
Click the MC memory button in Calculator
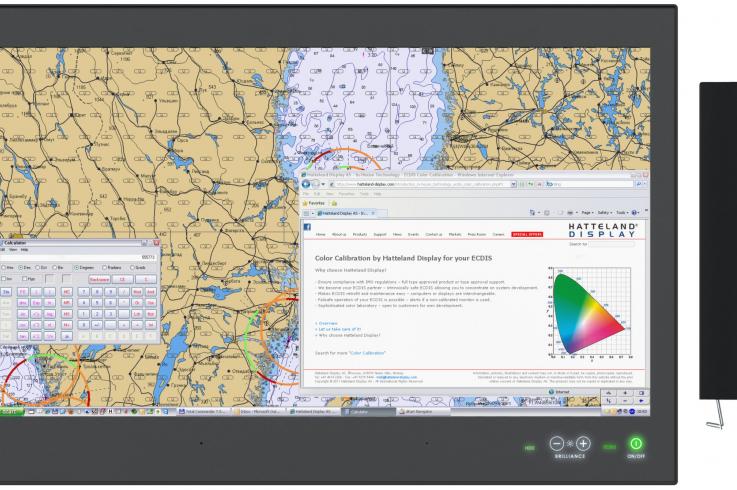click(x=67, y=292)
